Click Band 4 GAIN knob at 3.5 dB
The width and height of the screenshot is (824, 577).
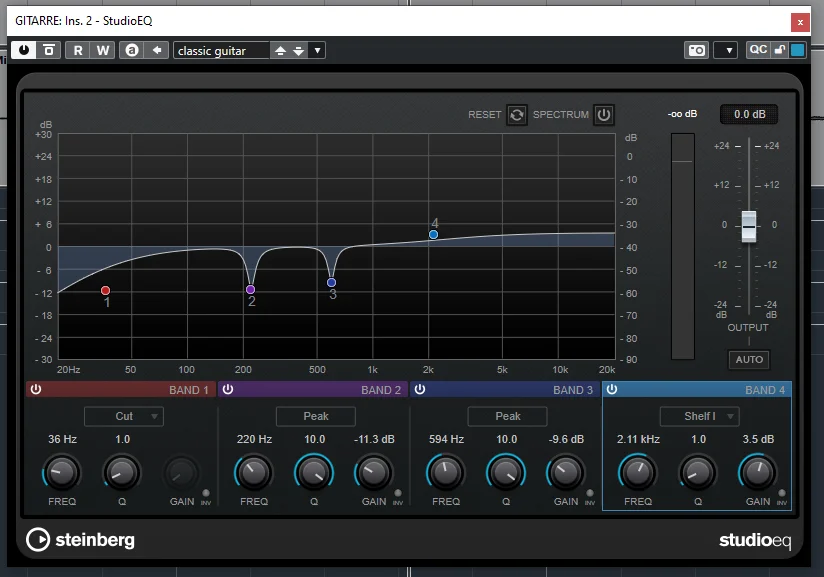click(x=758, y=472)
